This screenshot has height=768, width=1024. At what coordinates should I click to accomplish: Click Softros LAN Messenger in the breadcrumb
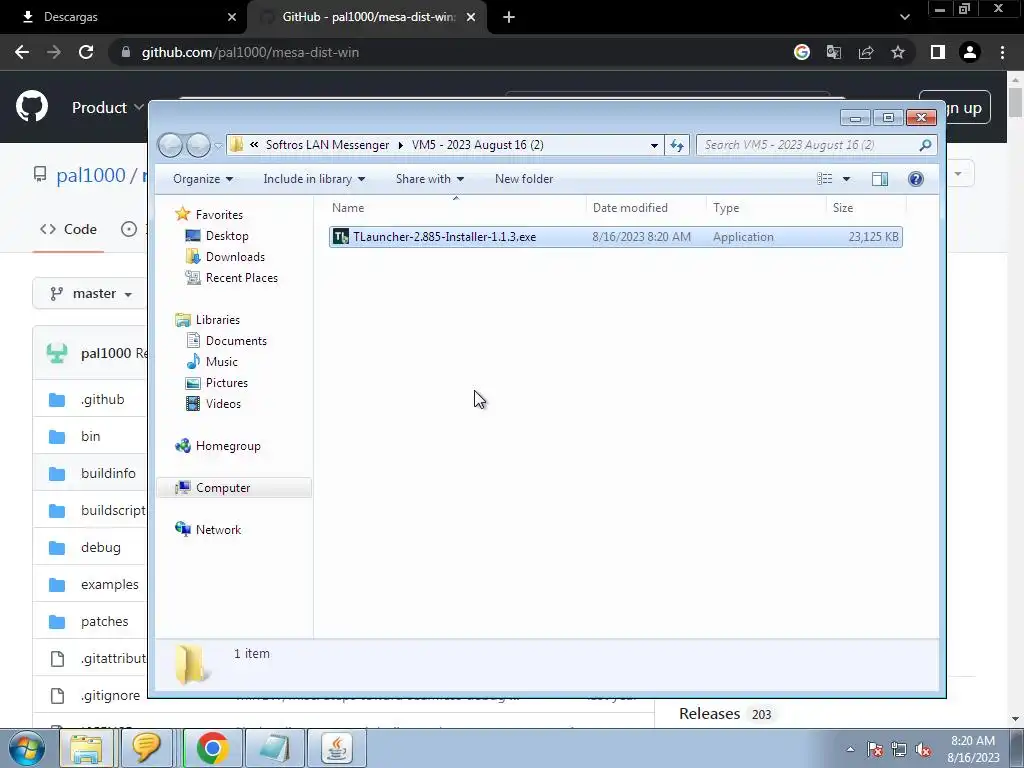(327, 145)
